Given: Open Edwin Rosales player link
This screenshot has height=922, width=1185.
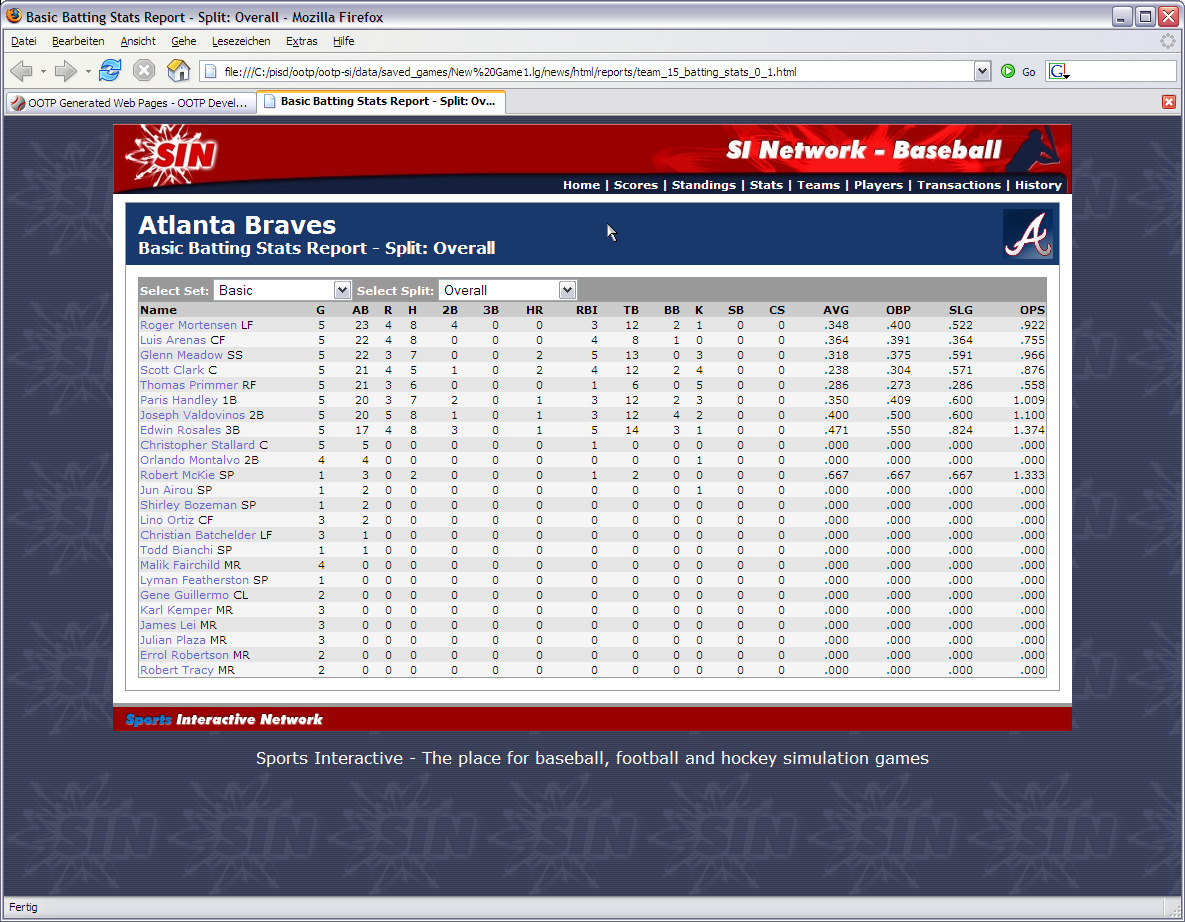Looking at the screenshot, I should [181, 430].
